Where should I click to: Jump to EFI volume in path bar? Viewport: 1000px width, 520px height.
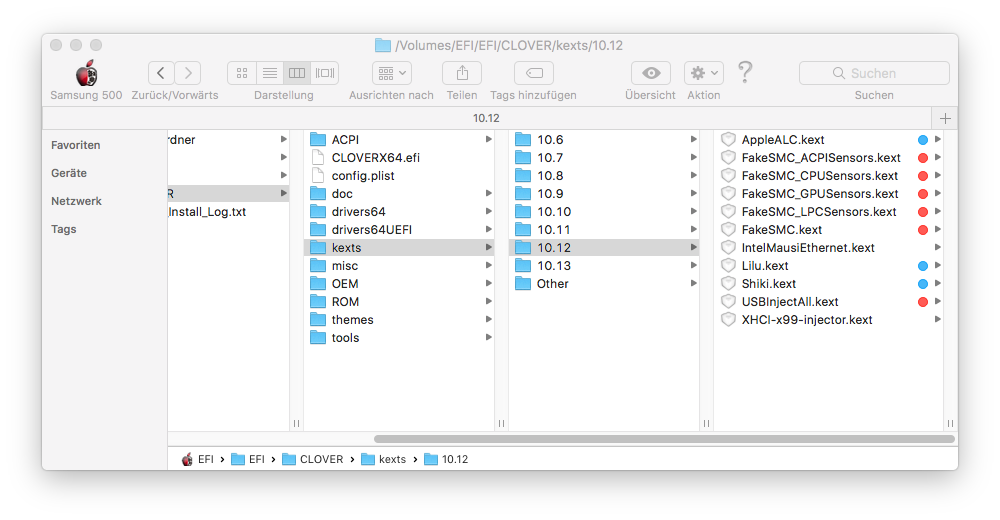198,459
